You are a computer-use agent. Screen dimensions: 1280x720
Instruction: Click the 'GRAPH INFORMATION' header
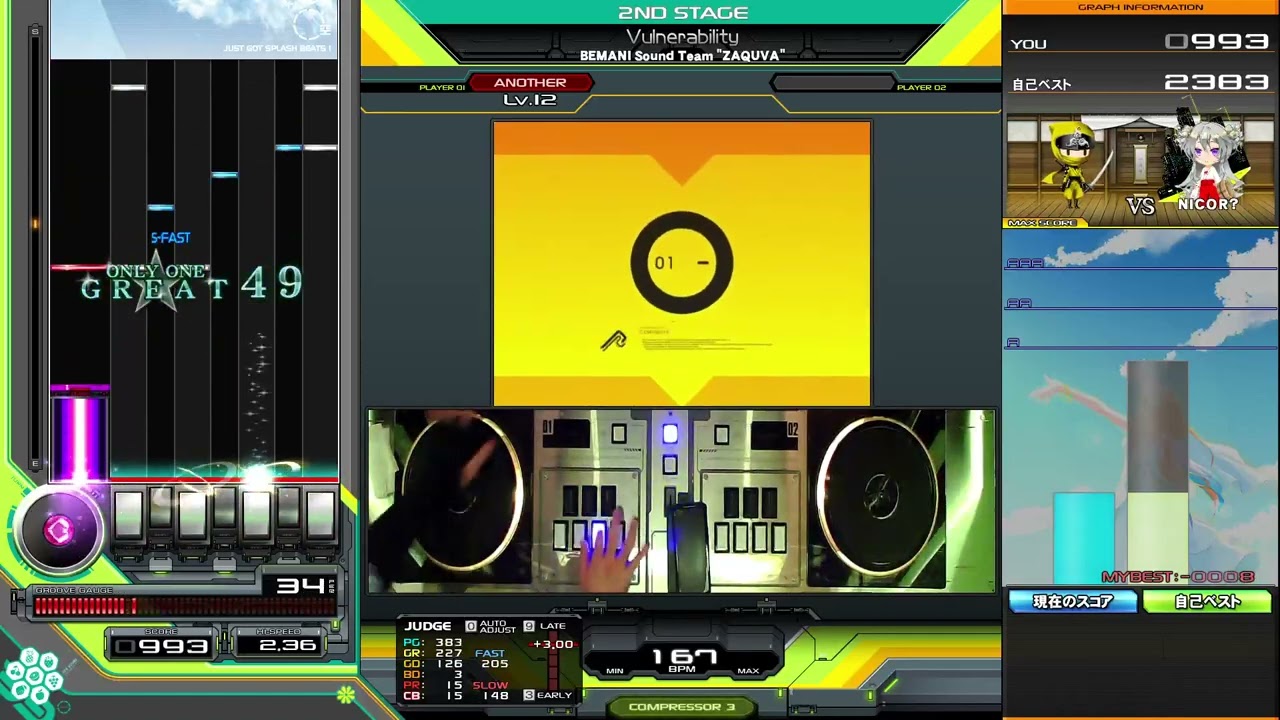[1140, 7]
